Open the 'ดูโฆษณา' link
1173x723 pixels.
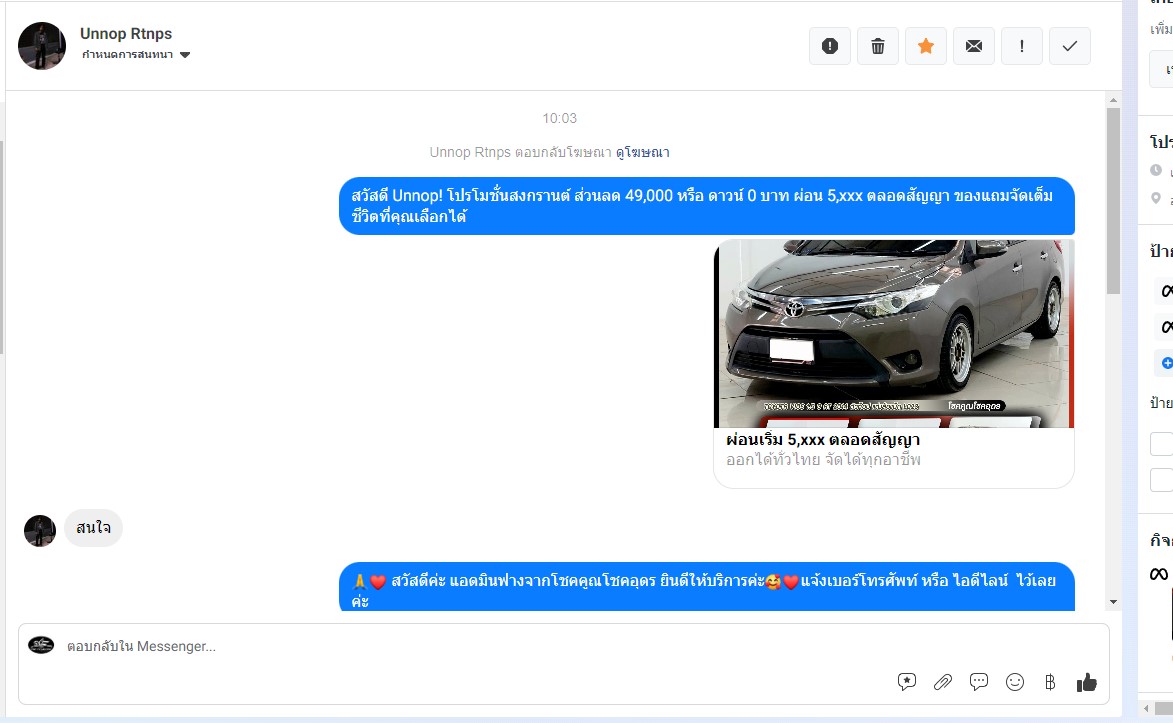(643, 153)
